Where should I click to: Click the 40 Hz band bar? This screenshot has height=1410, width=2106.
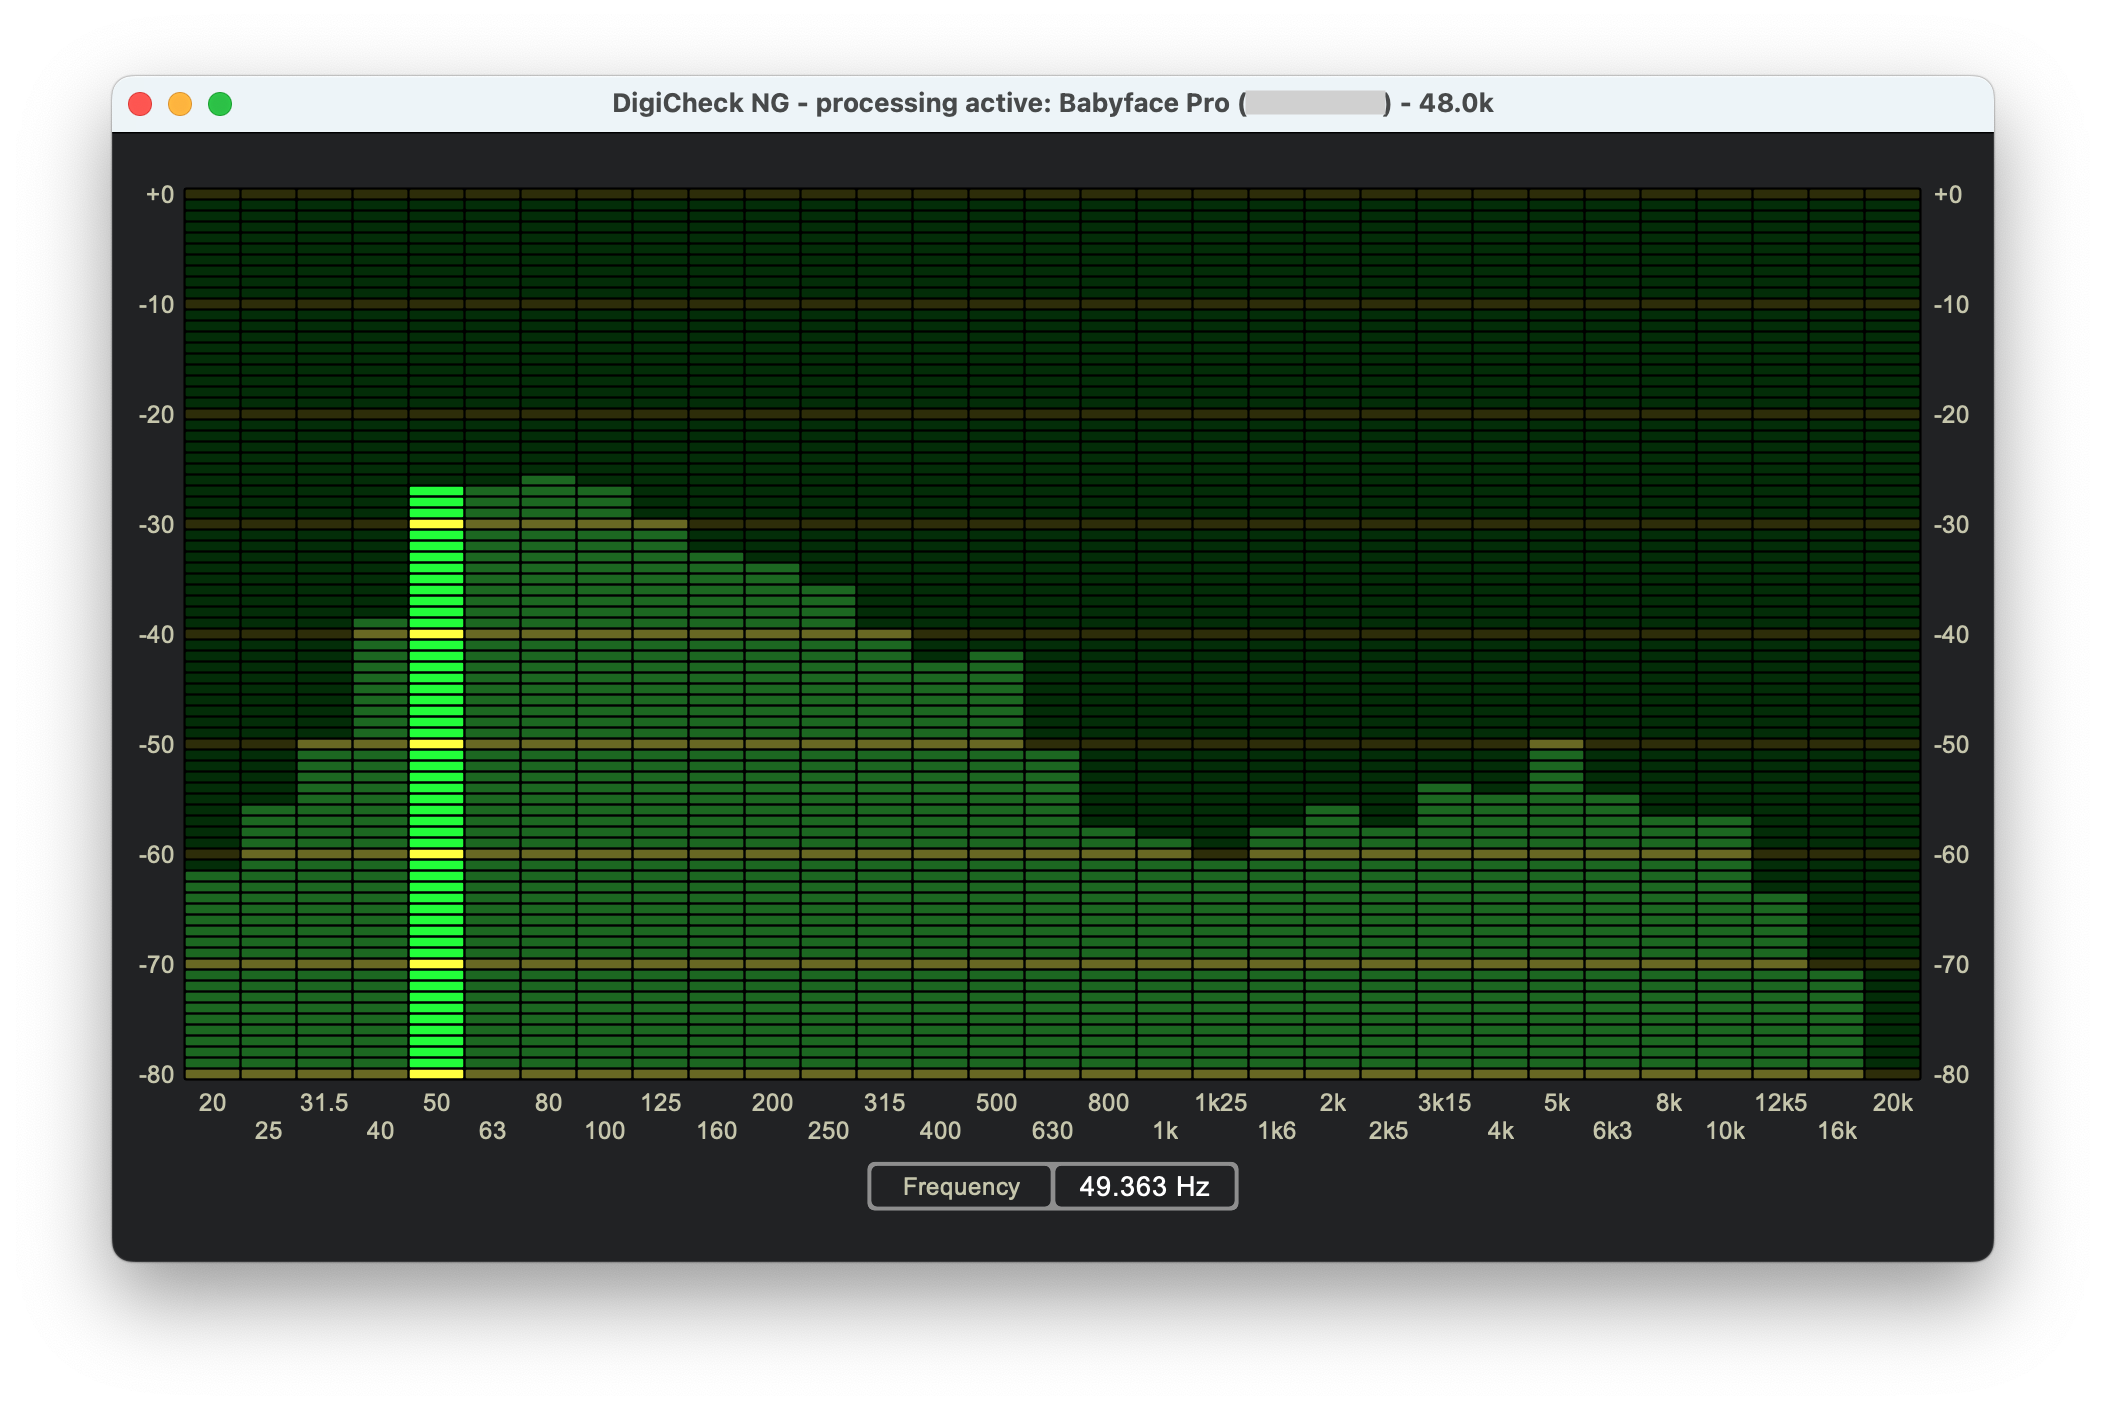pyautogui.click(x=380, y=850)
